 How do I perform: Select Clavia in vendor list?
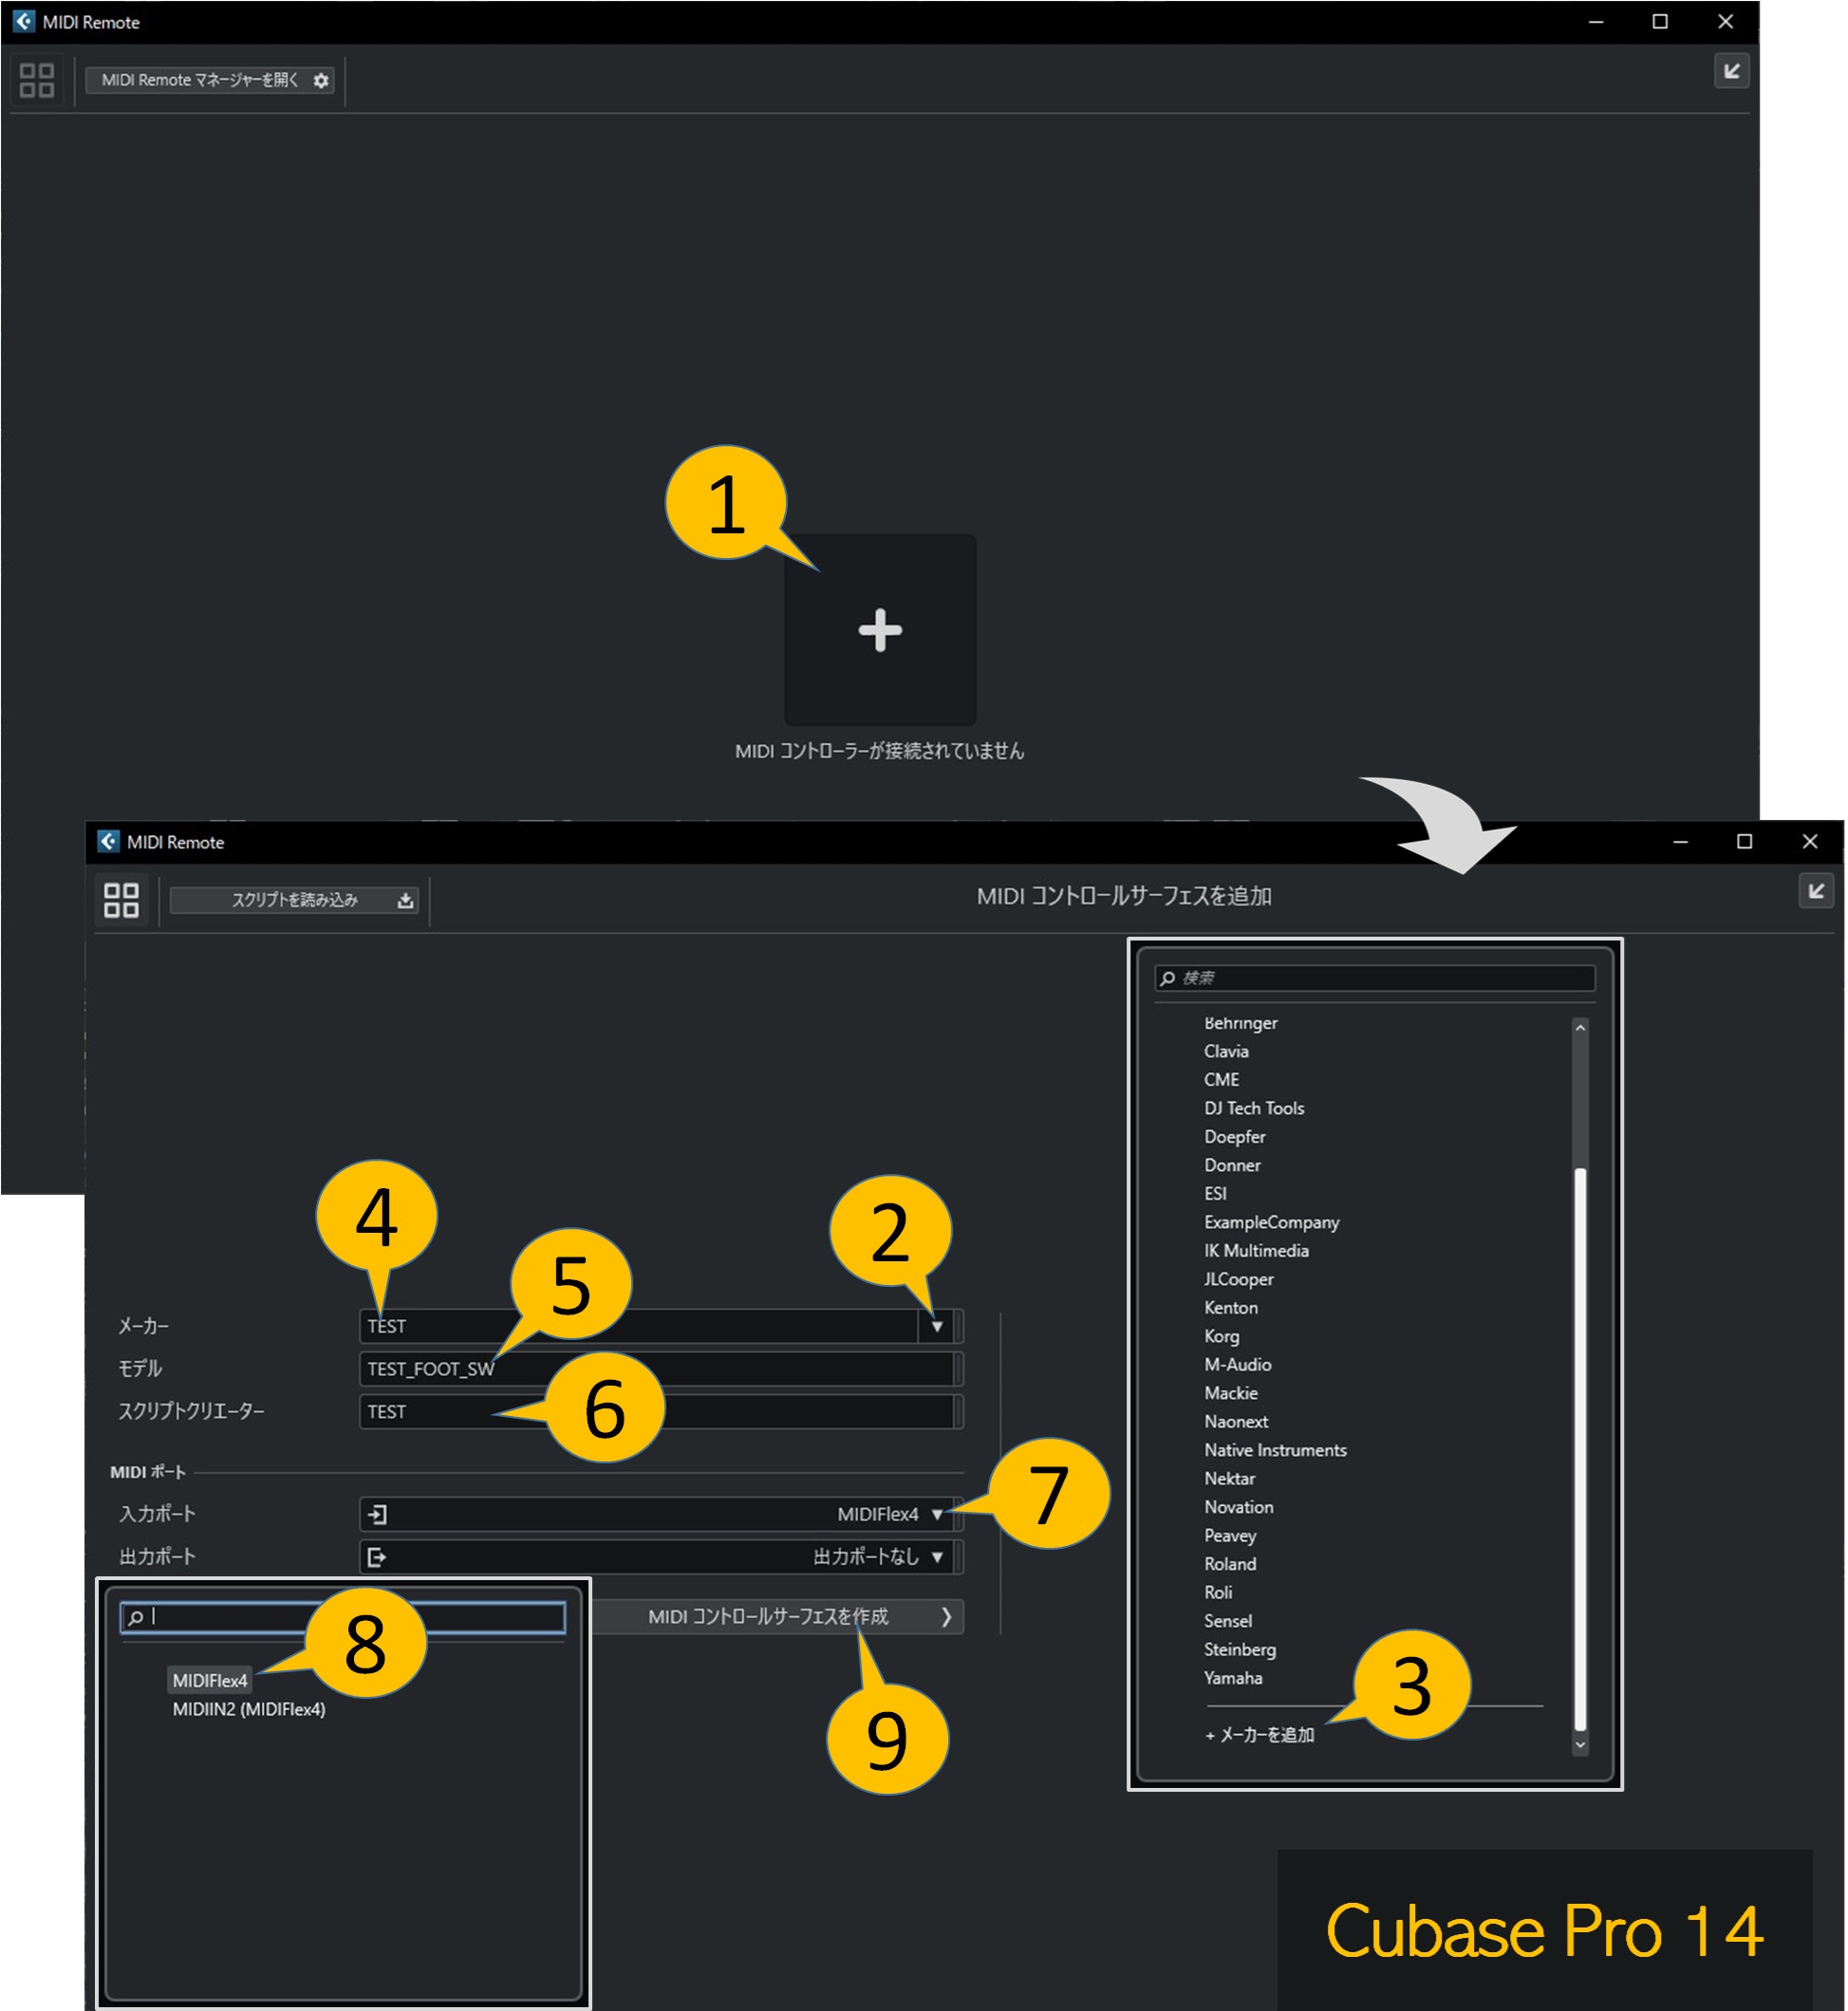pyautogui.click(x=1226, y=1051)
